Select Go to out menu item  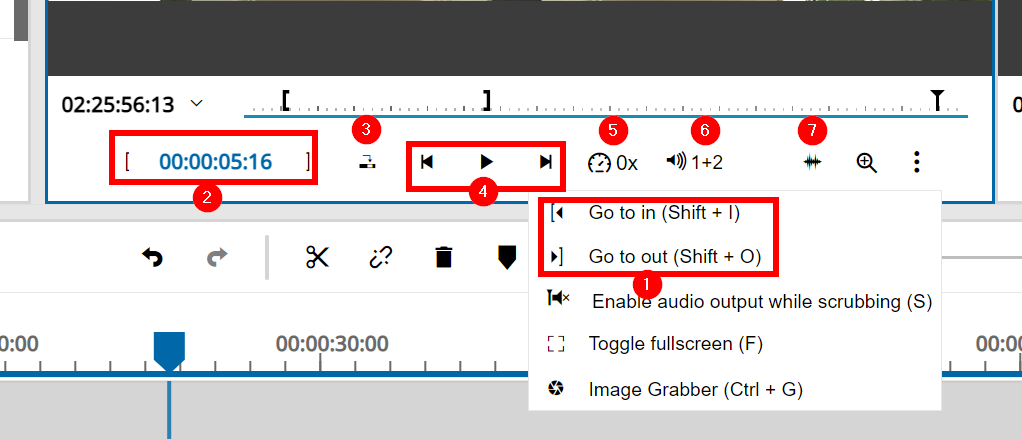click(x=674, y=257)
